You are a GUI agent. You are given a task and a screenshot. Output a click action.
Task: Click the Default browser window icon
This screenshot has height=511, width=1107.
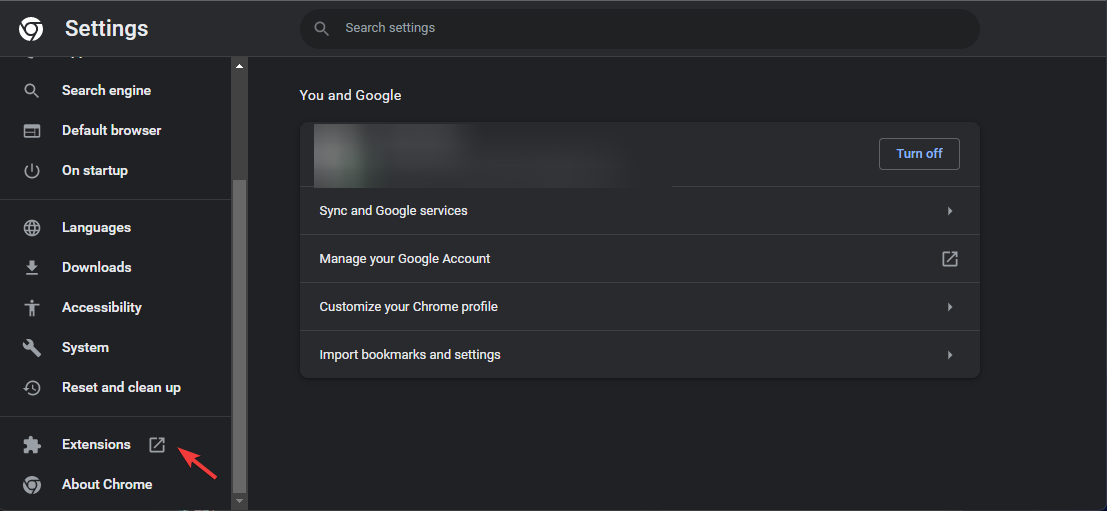point(32,131)
